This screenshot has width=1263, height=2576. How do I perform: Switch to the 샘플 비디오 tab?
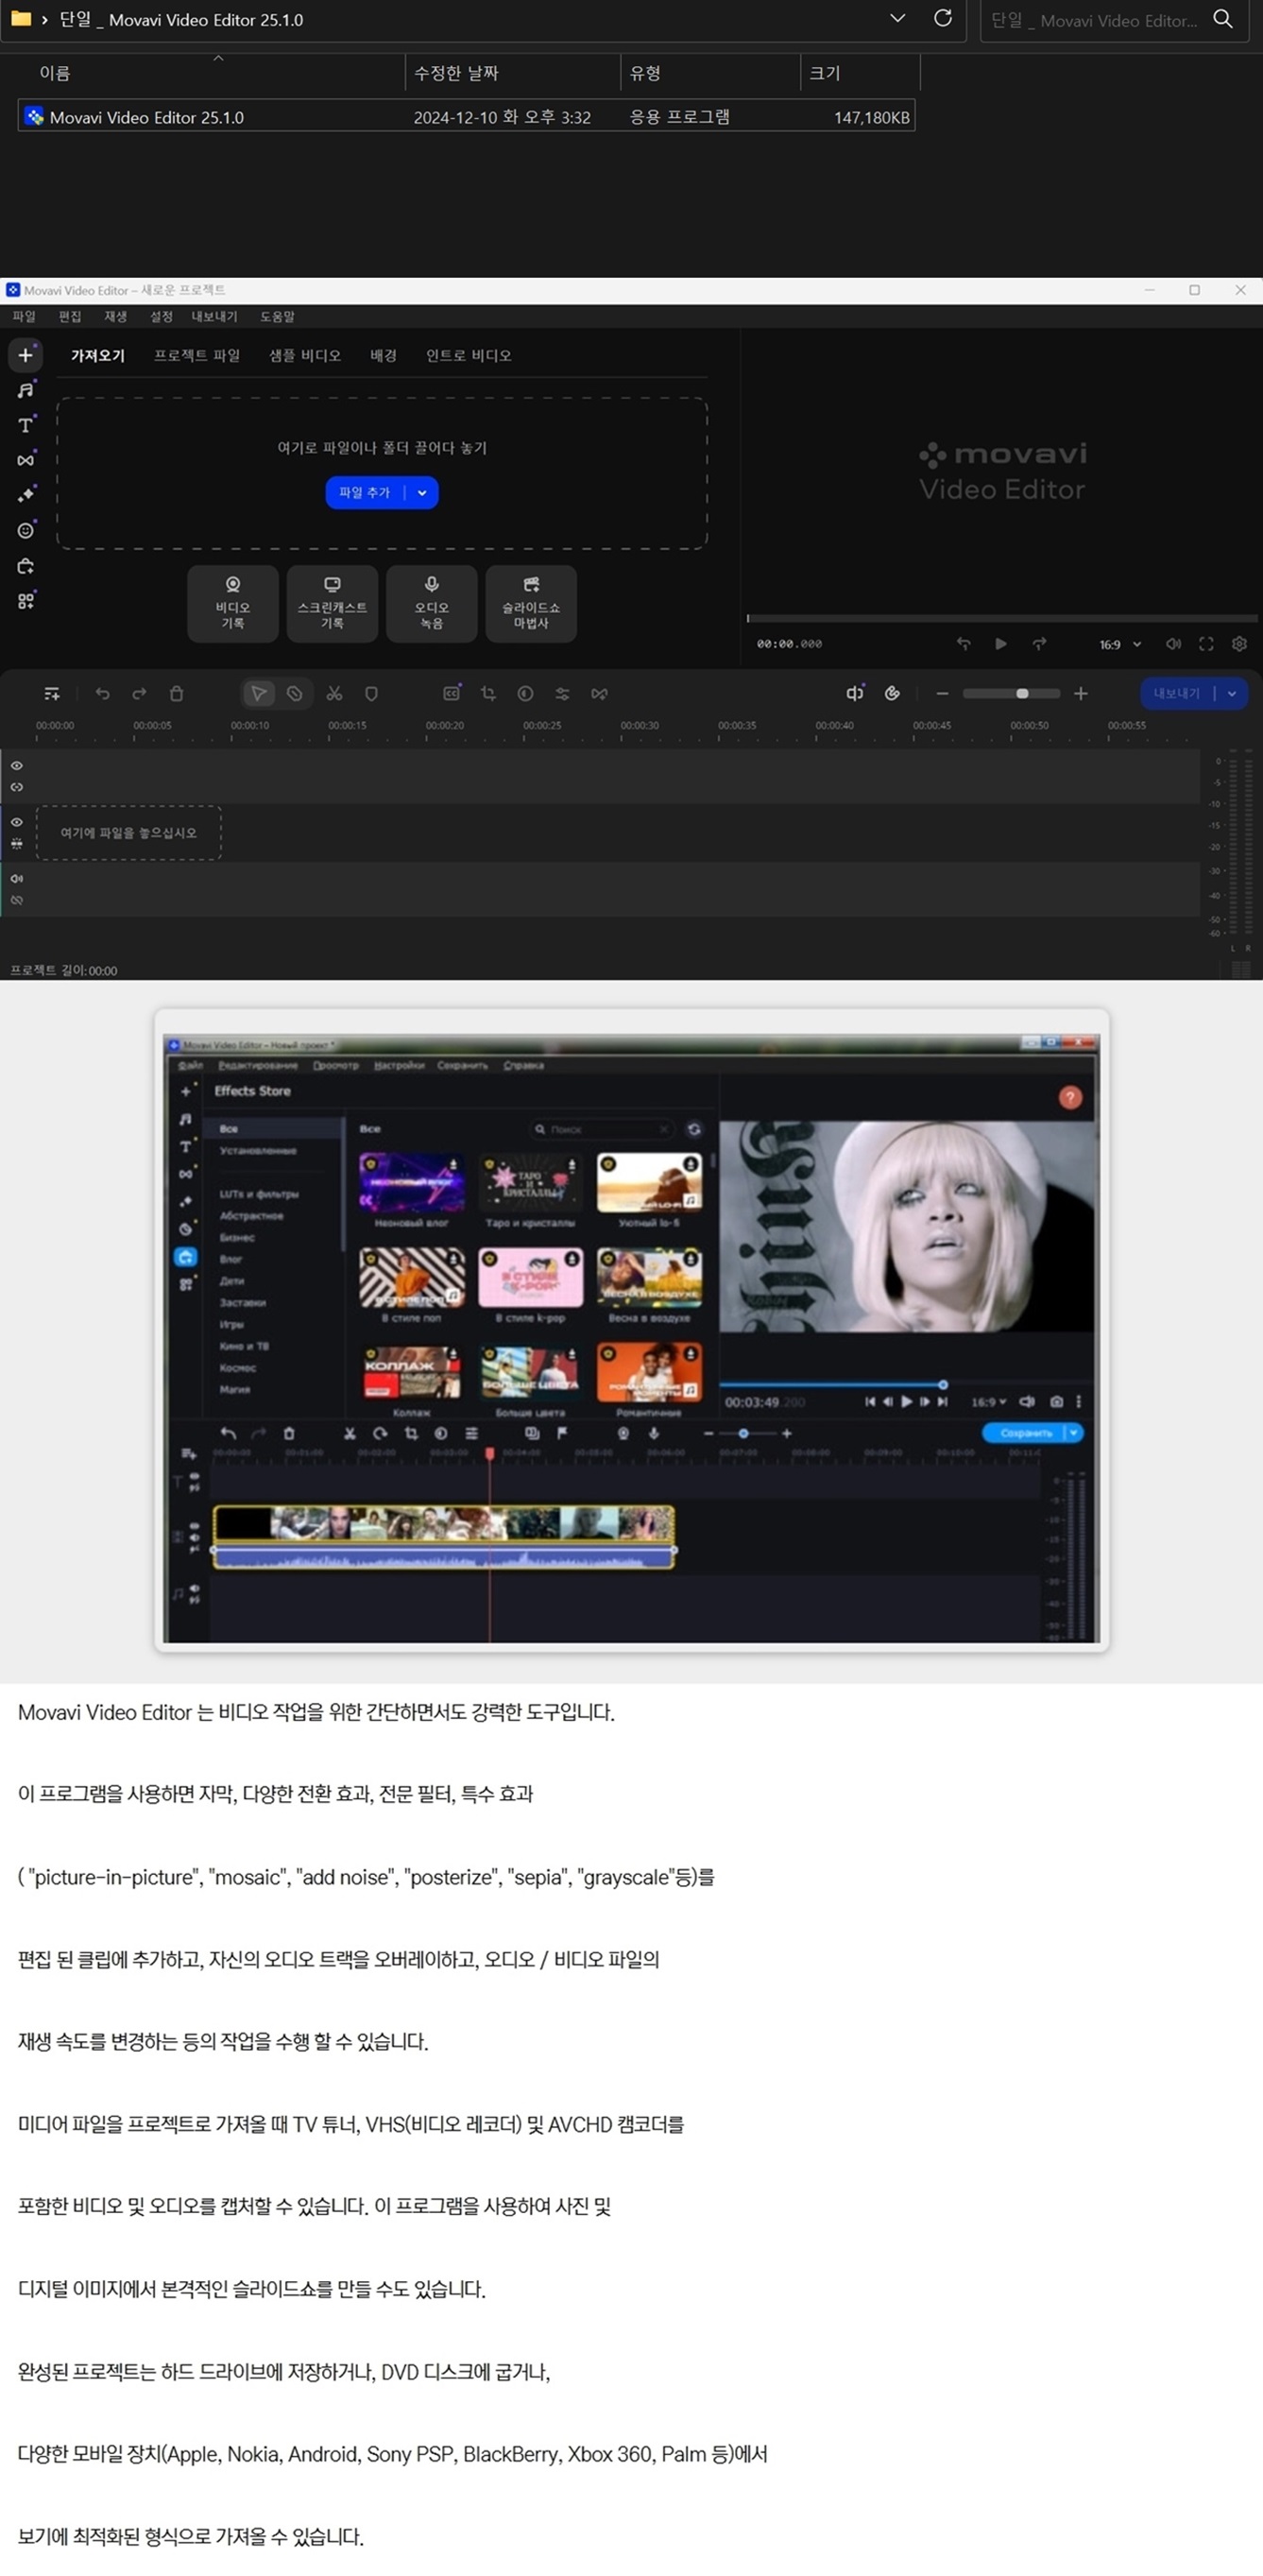pos(305,355)
